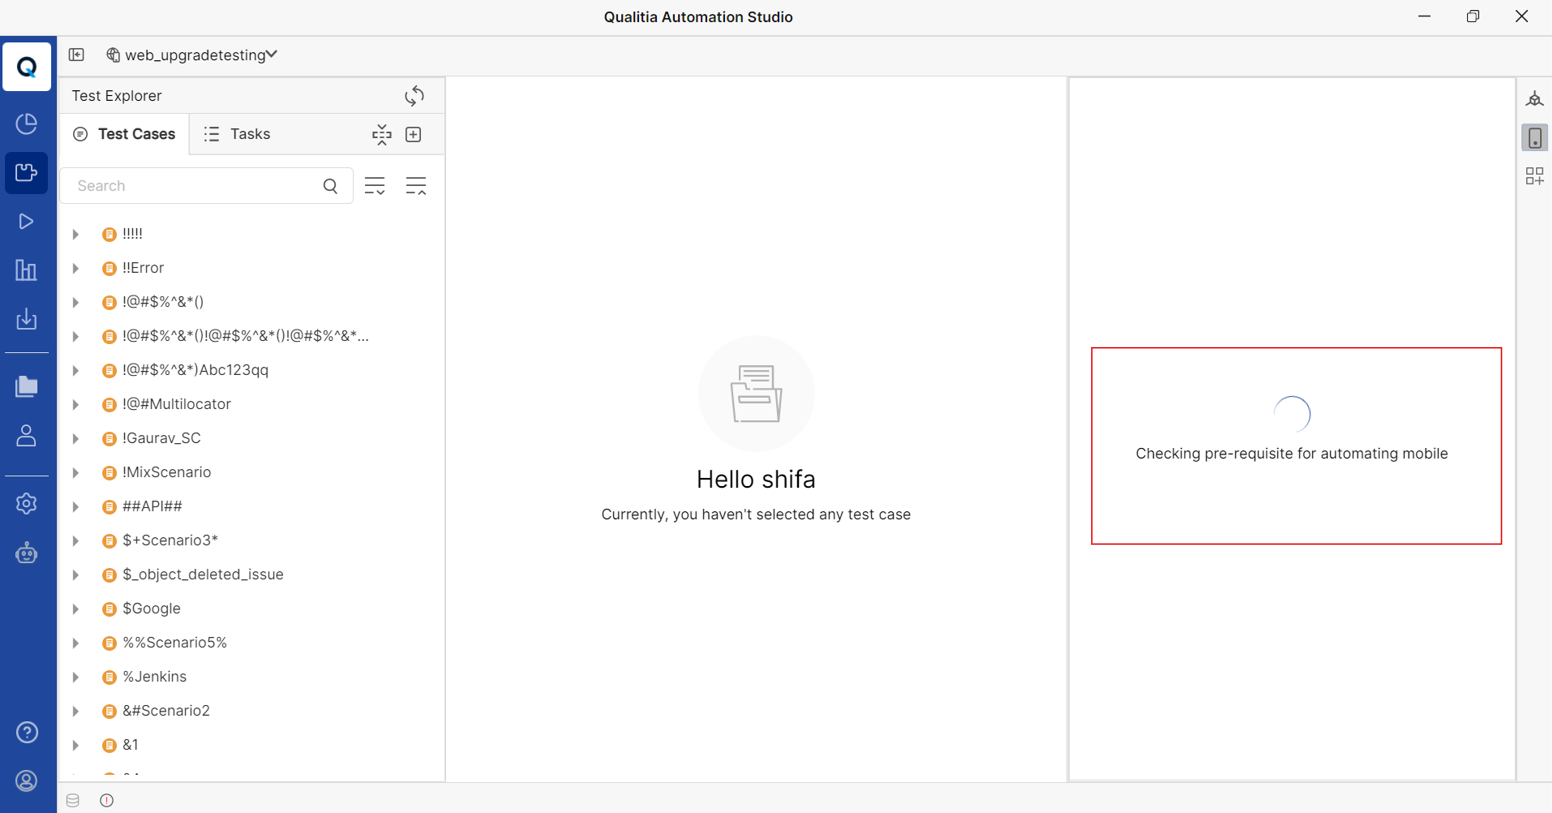Click the error alert icon in status bar
1552x813 pixels.
click(107, 800)
